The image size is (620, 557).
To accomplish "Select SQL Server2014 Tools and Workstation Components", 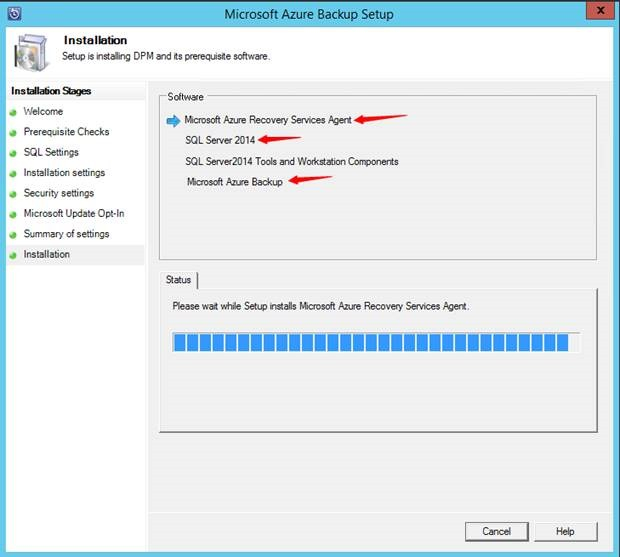I will pos(291,161).
